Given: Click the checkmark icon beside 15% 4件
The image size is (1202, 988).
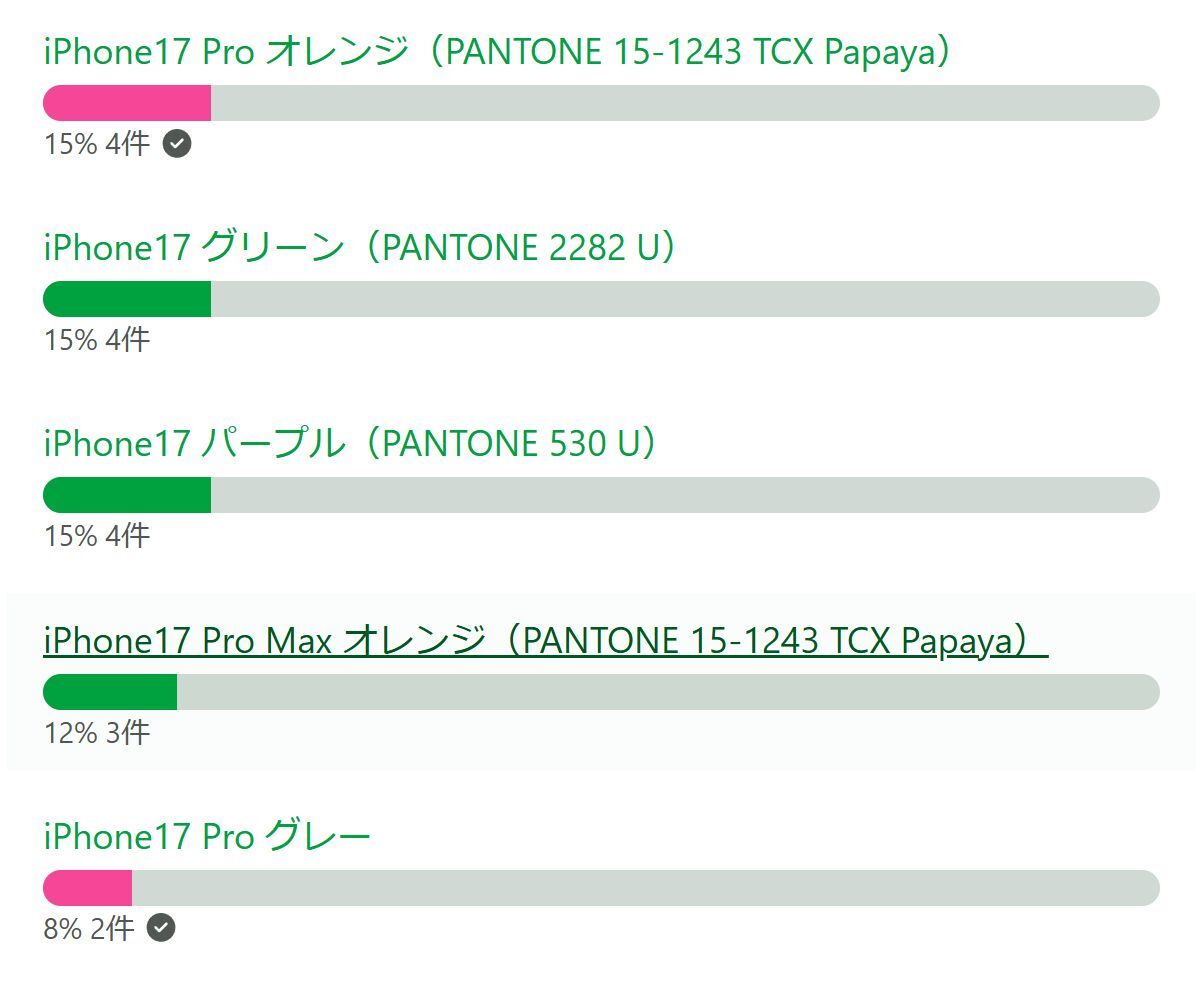Looking at the screenshot, I should [x=177, y=144].
